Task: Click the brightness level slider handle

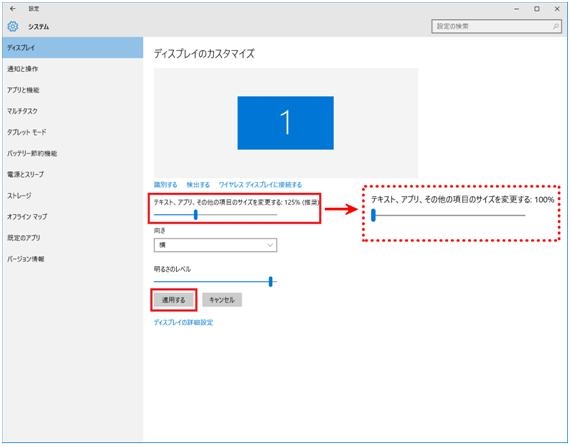Action: [270, 281]
